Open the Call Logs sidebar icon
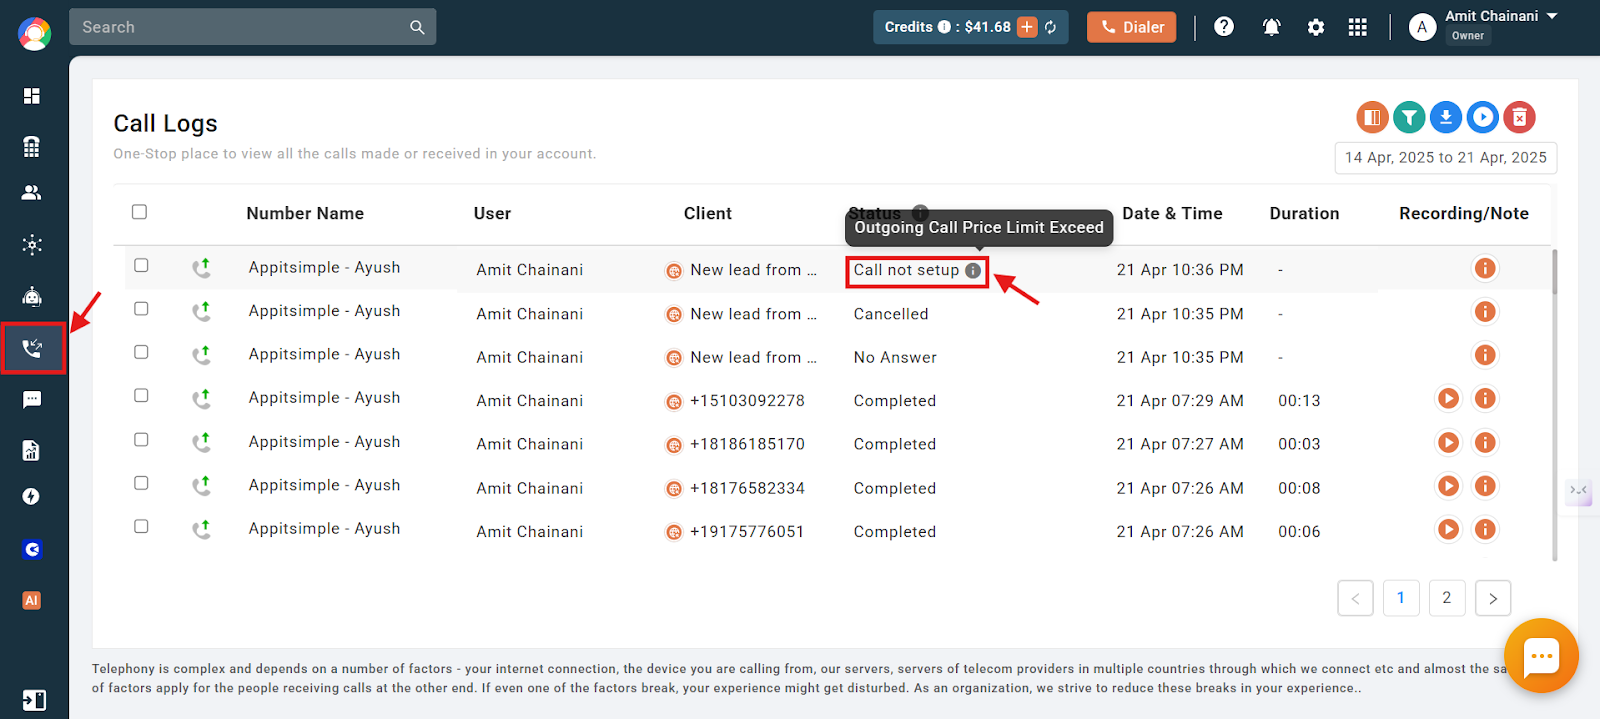The width and height of the screenshot is (1600, 719). [x=32, y=348]
